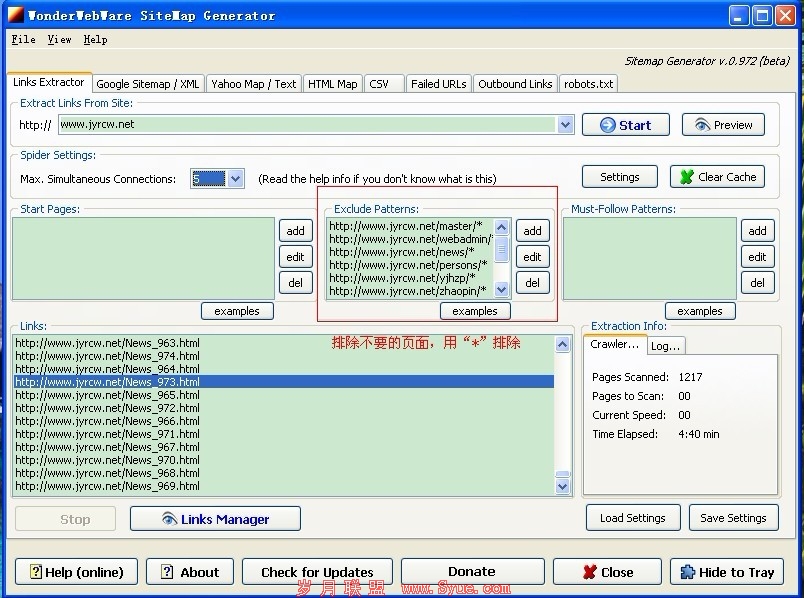Edit a Start Pages entry
This screenshot has height=598, width=804.
(x=295, y=257)
